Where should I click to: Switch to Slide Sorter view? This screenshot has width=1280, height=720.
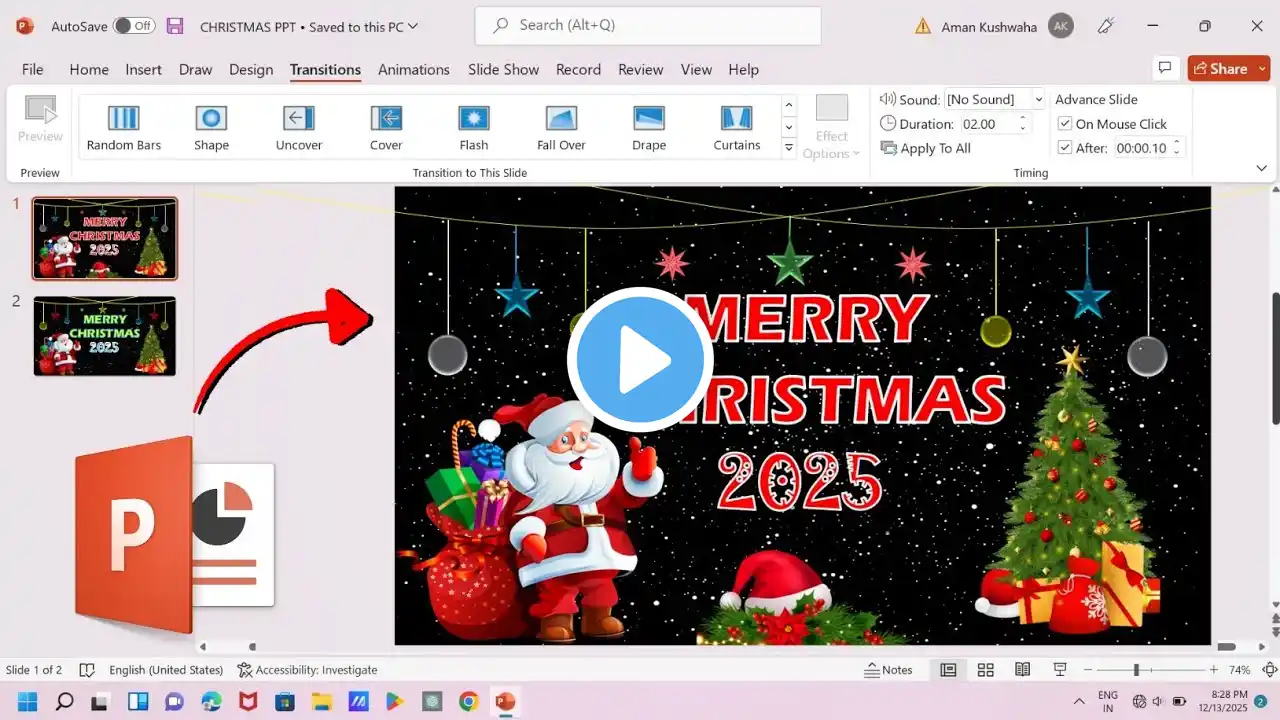click(x=985, y=670)
